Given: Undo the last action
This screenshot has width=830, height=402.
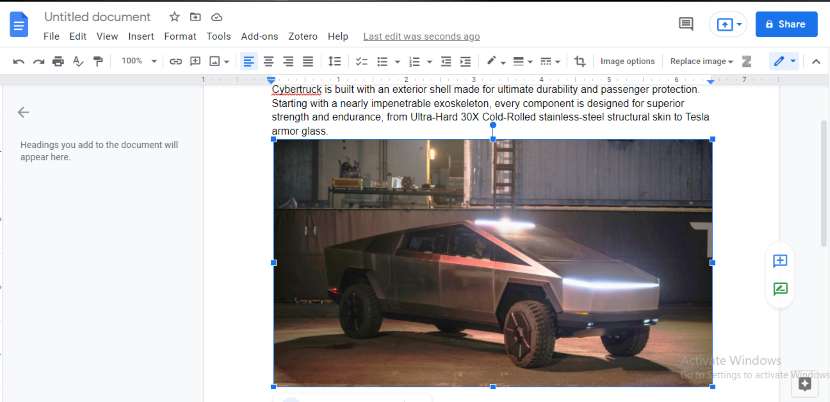Looking at the screenshot, I should coord(19,61).
